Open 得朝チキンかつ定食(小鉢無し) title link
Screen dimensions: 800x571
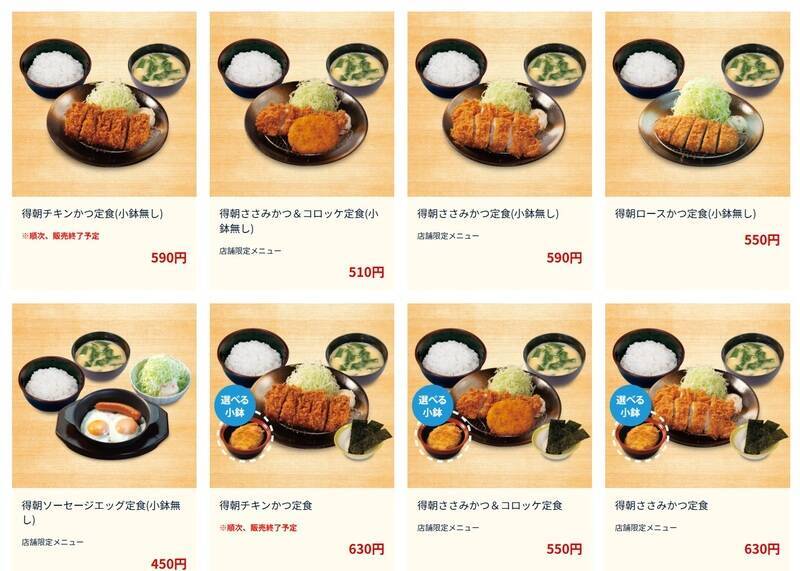click(92, 214)
